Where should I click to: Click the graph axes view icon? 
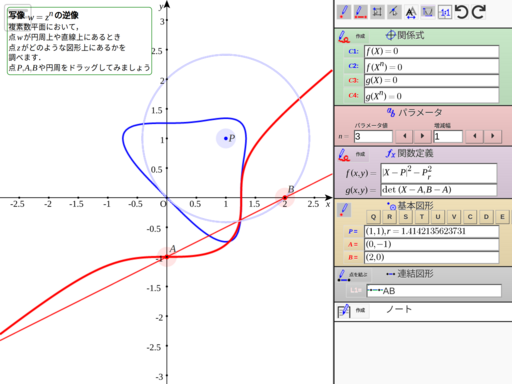[x=428, y=12]
